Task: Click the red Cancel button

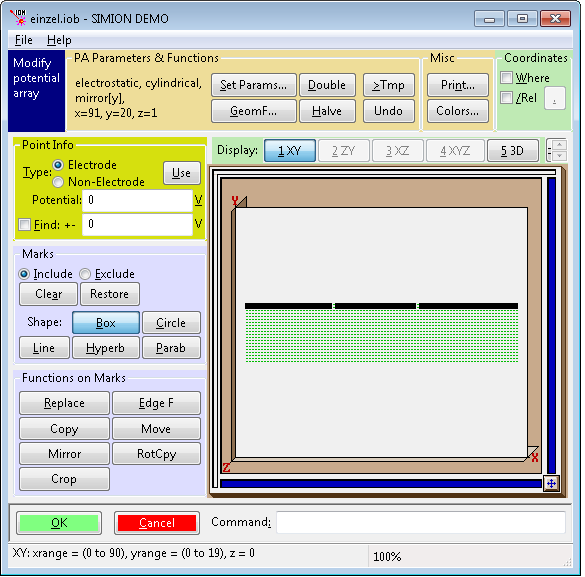Action: click(157, 523)
